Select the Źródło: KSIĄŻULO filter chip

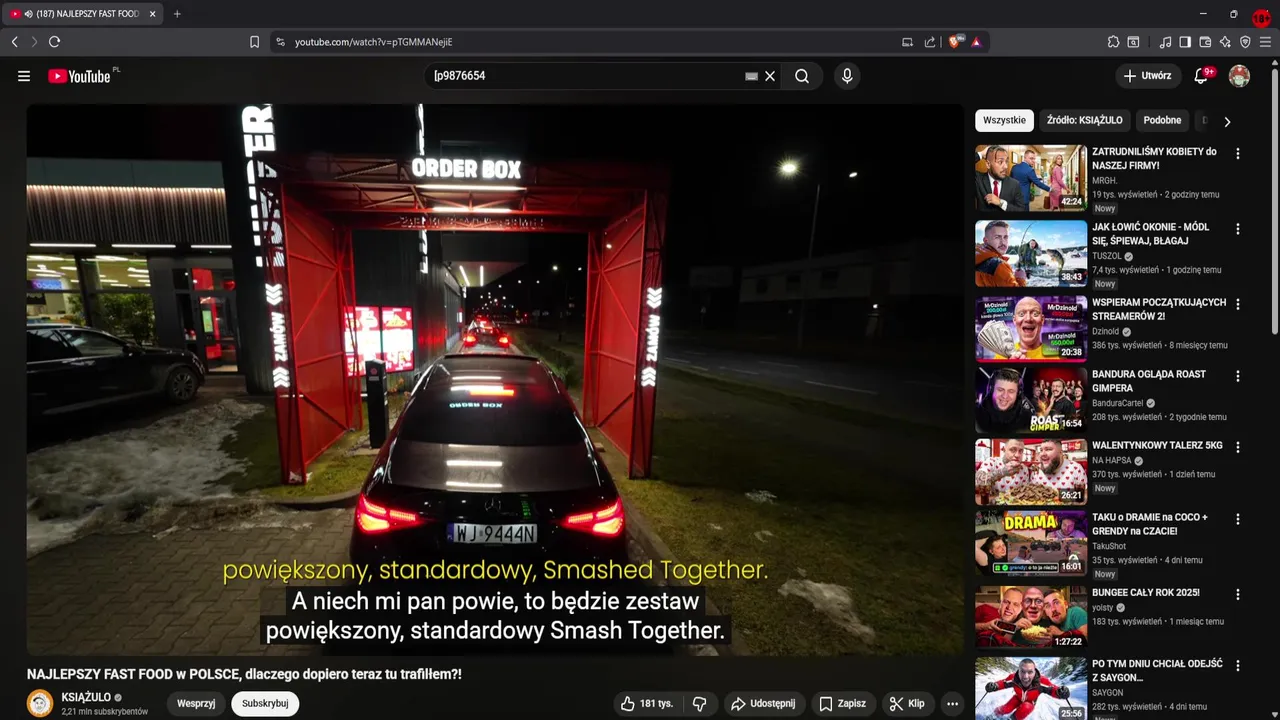click(1085, 120)
